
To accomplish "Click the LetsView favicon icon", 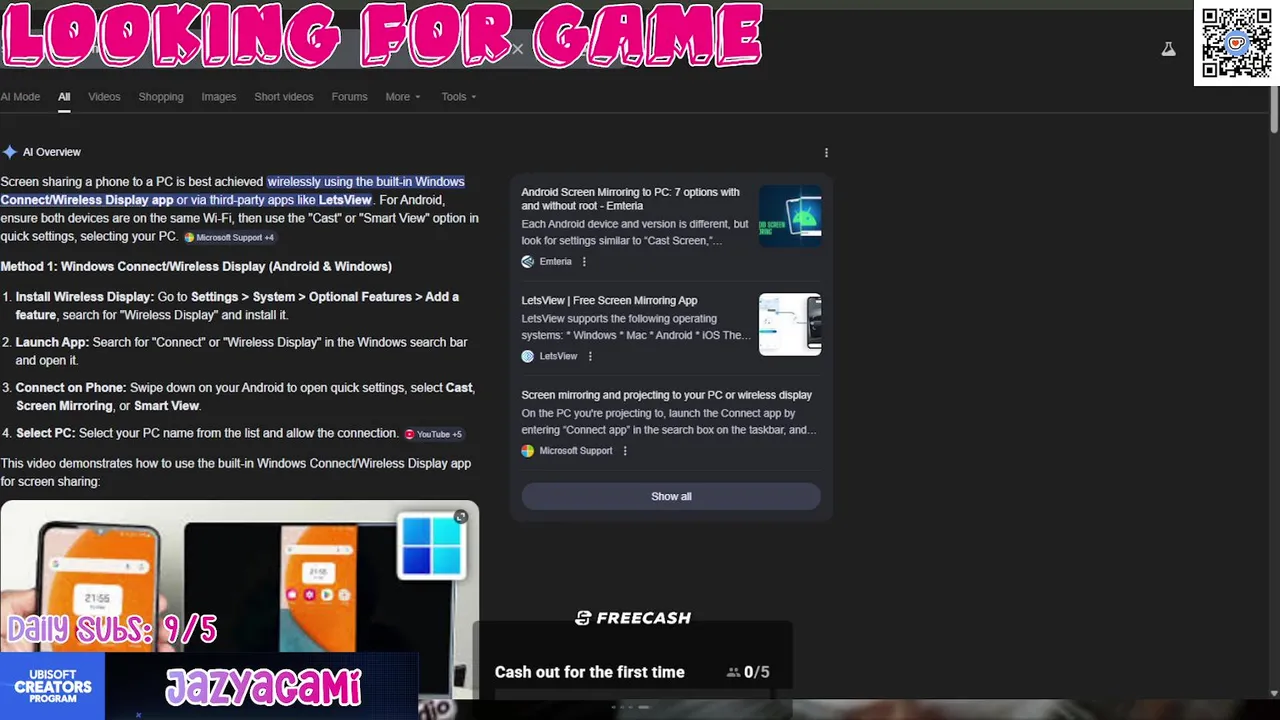I will [528, 356].
